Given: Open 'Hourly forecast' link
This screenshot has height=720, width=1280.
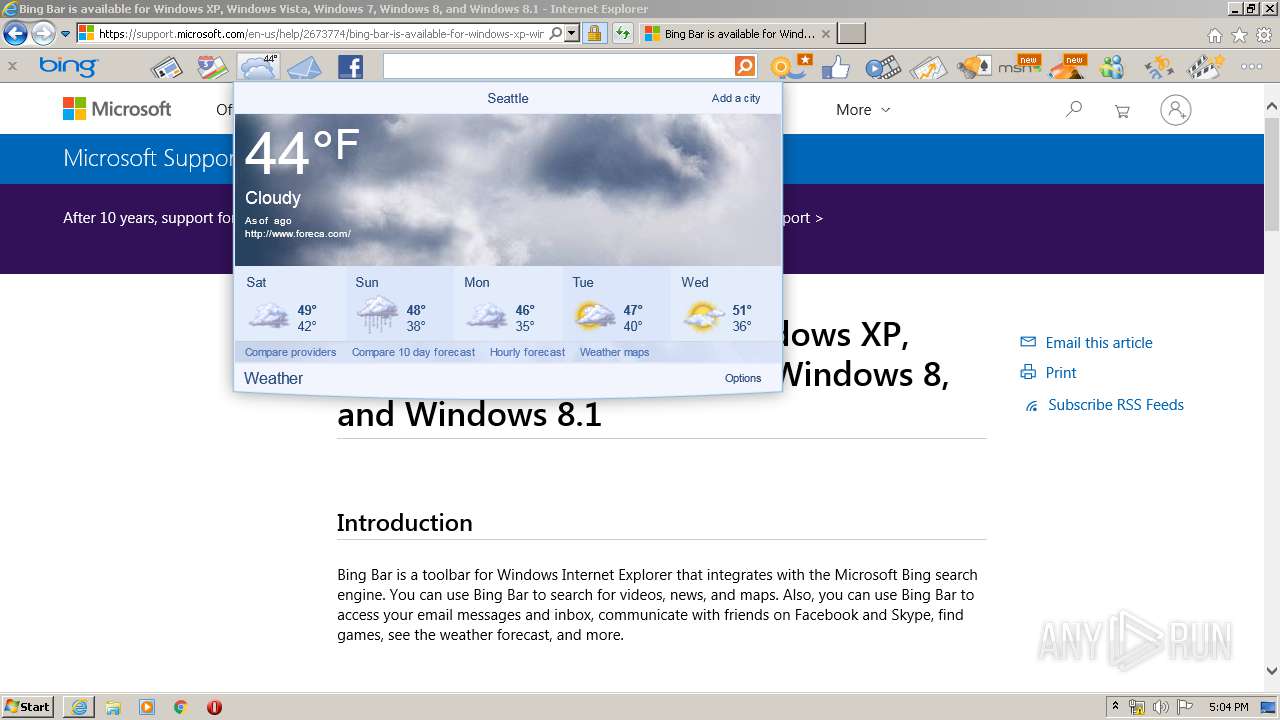Looking at the screenshot, I should pos(527,352).
